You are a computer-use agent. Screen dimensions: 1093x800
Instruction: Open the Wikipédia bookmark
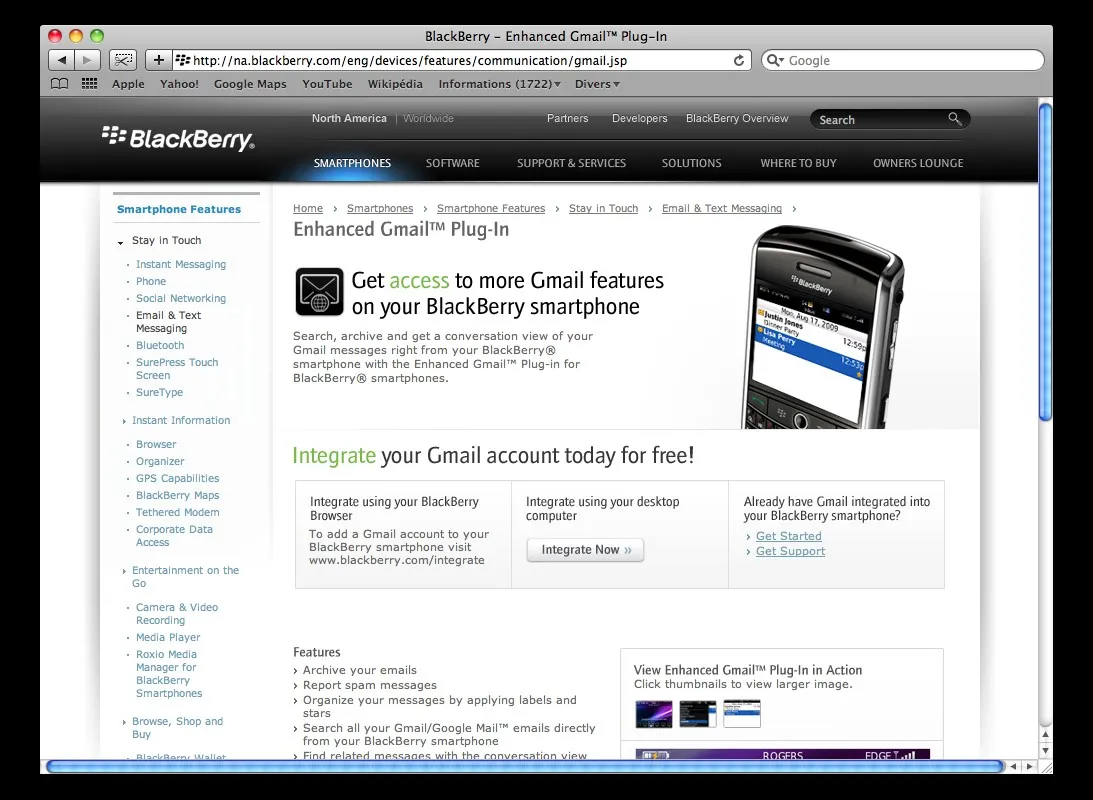click(x=395, y=84)
